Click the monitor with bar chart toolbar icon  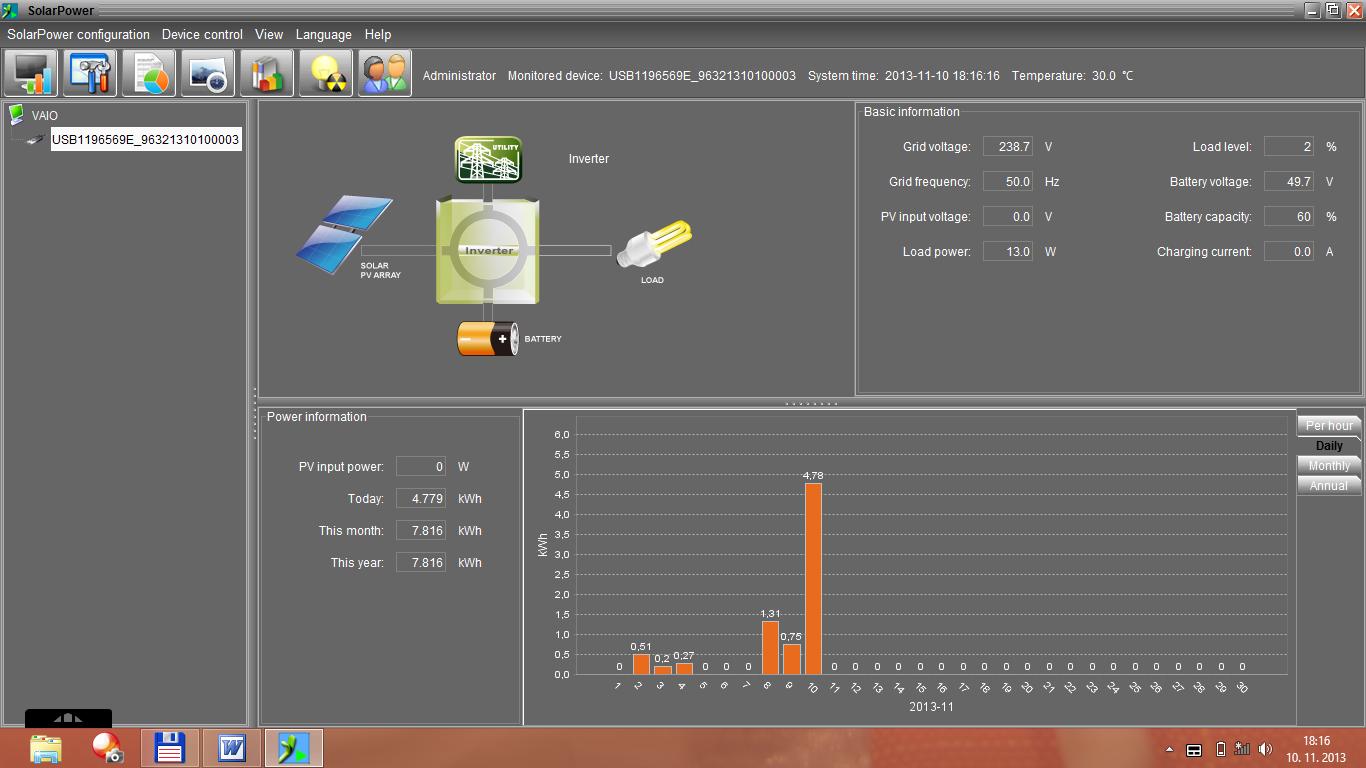tap(31, 75)
